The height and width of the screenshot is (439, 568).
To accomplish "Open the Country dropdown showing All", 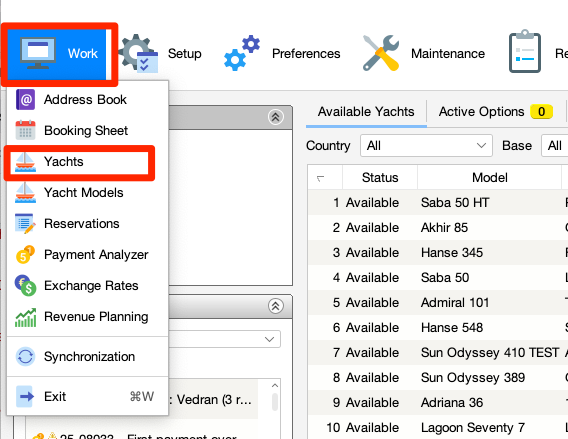I will tap(426, 146).
